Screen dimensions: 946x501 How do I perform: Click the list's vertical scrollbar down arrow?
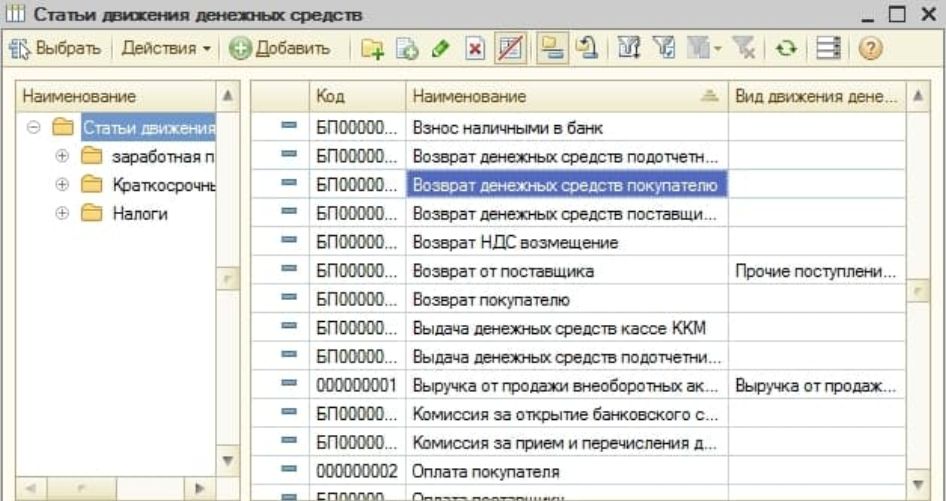(x=918, y=483)
